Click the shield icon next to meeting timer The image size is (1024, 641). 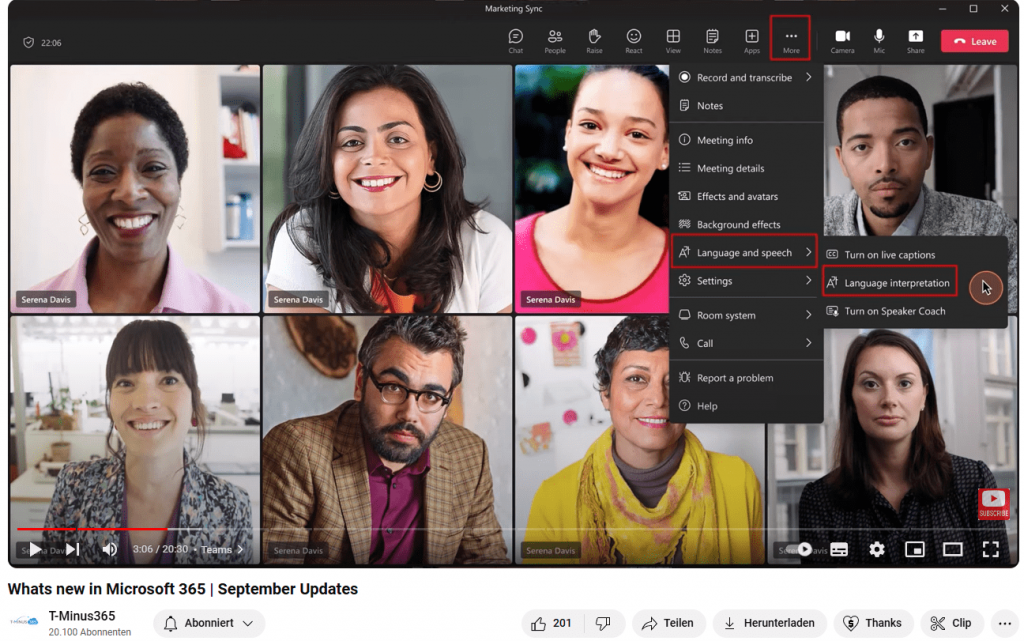(28, 42)
